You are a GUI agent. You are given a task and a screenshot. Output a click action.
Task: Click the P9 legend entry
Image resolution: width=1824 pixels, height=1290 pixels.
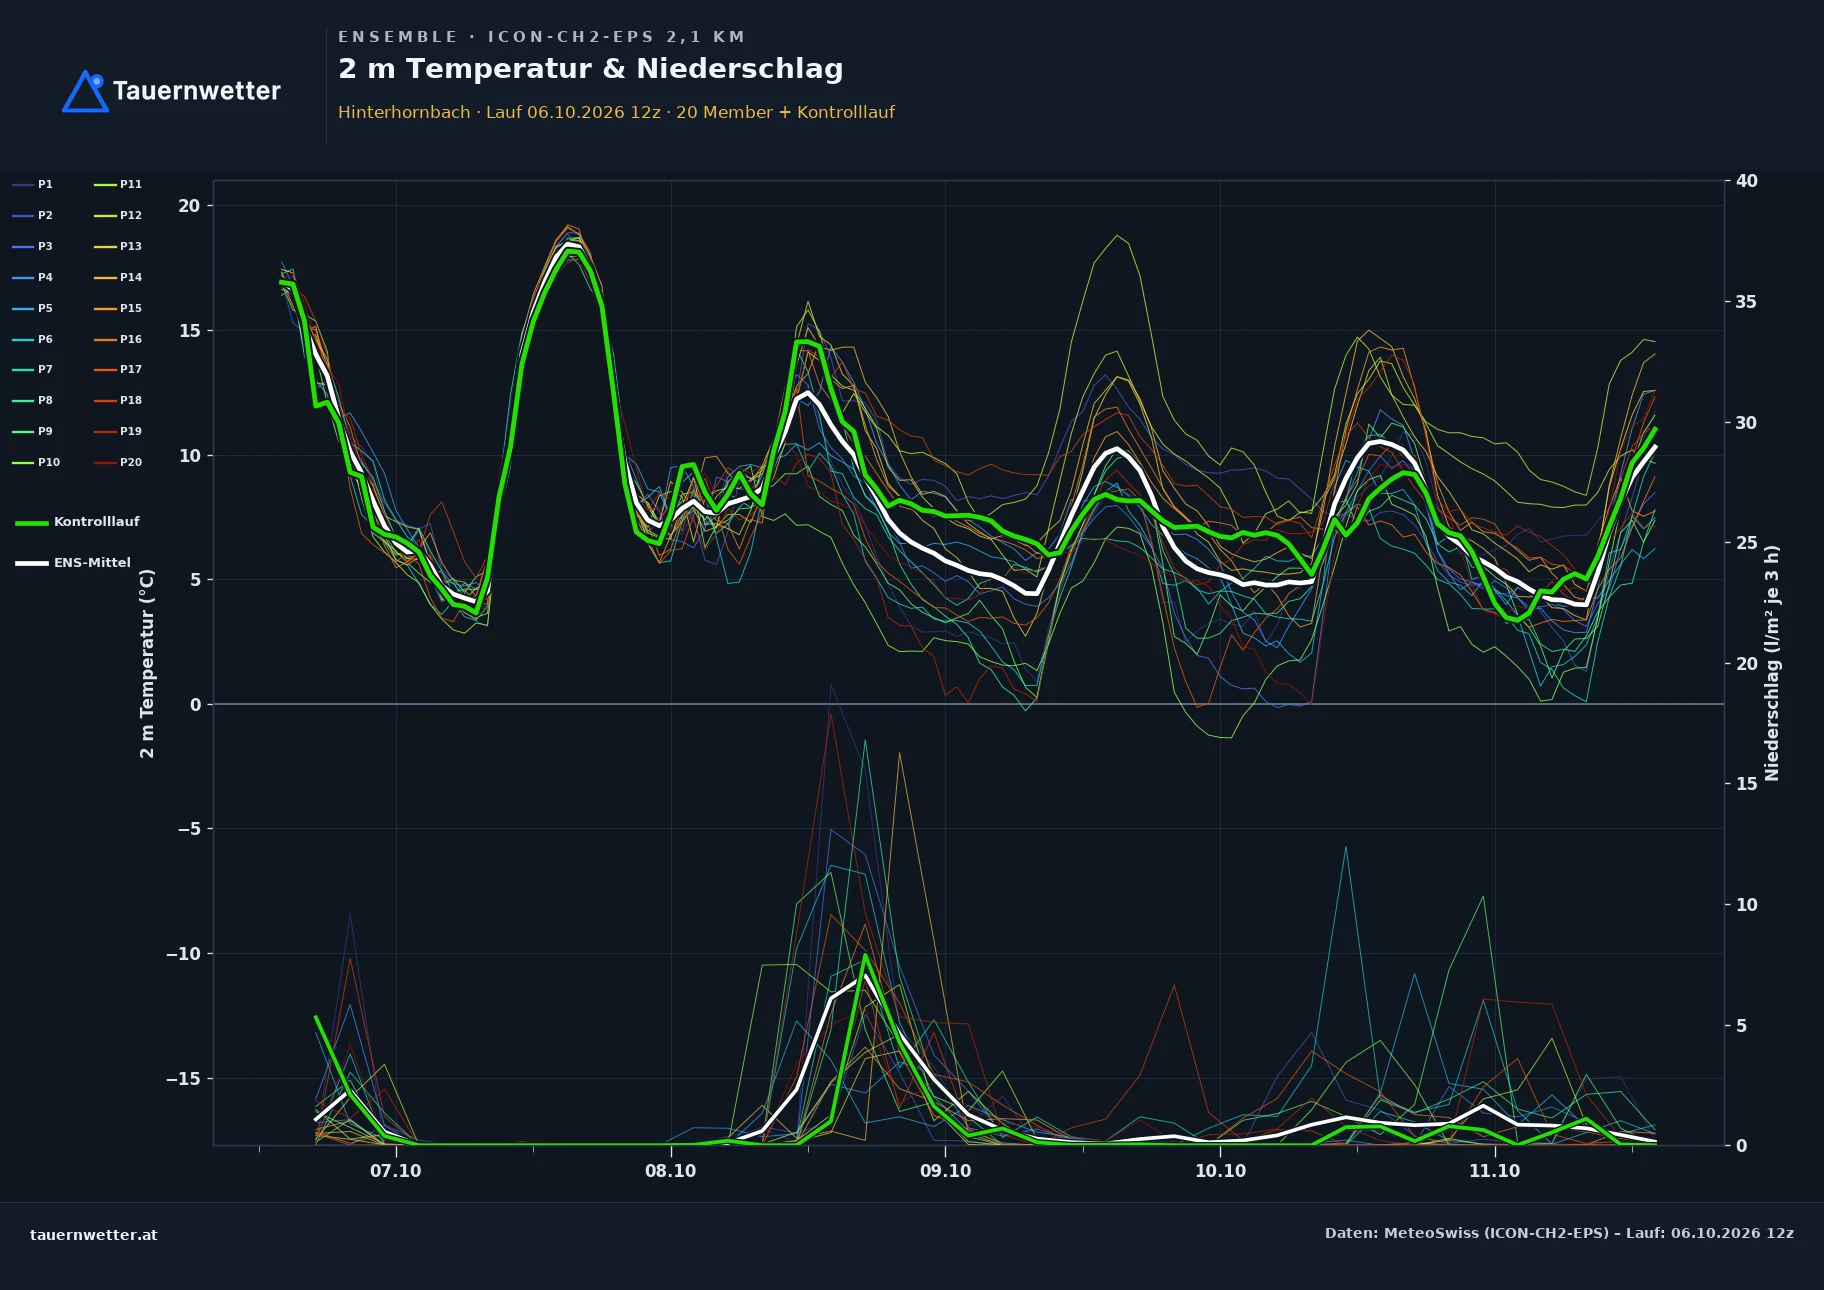tap(33, 431)
